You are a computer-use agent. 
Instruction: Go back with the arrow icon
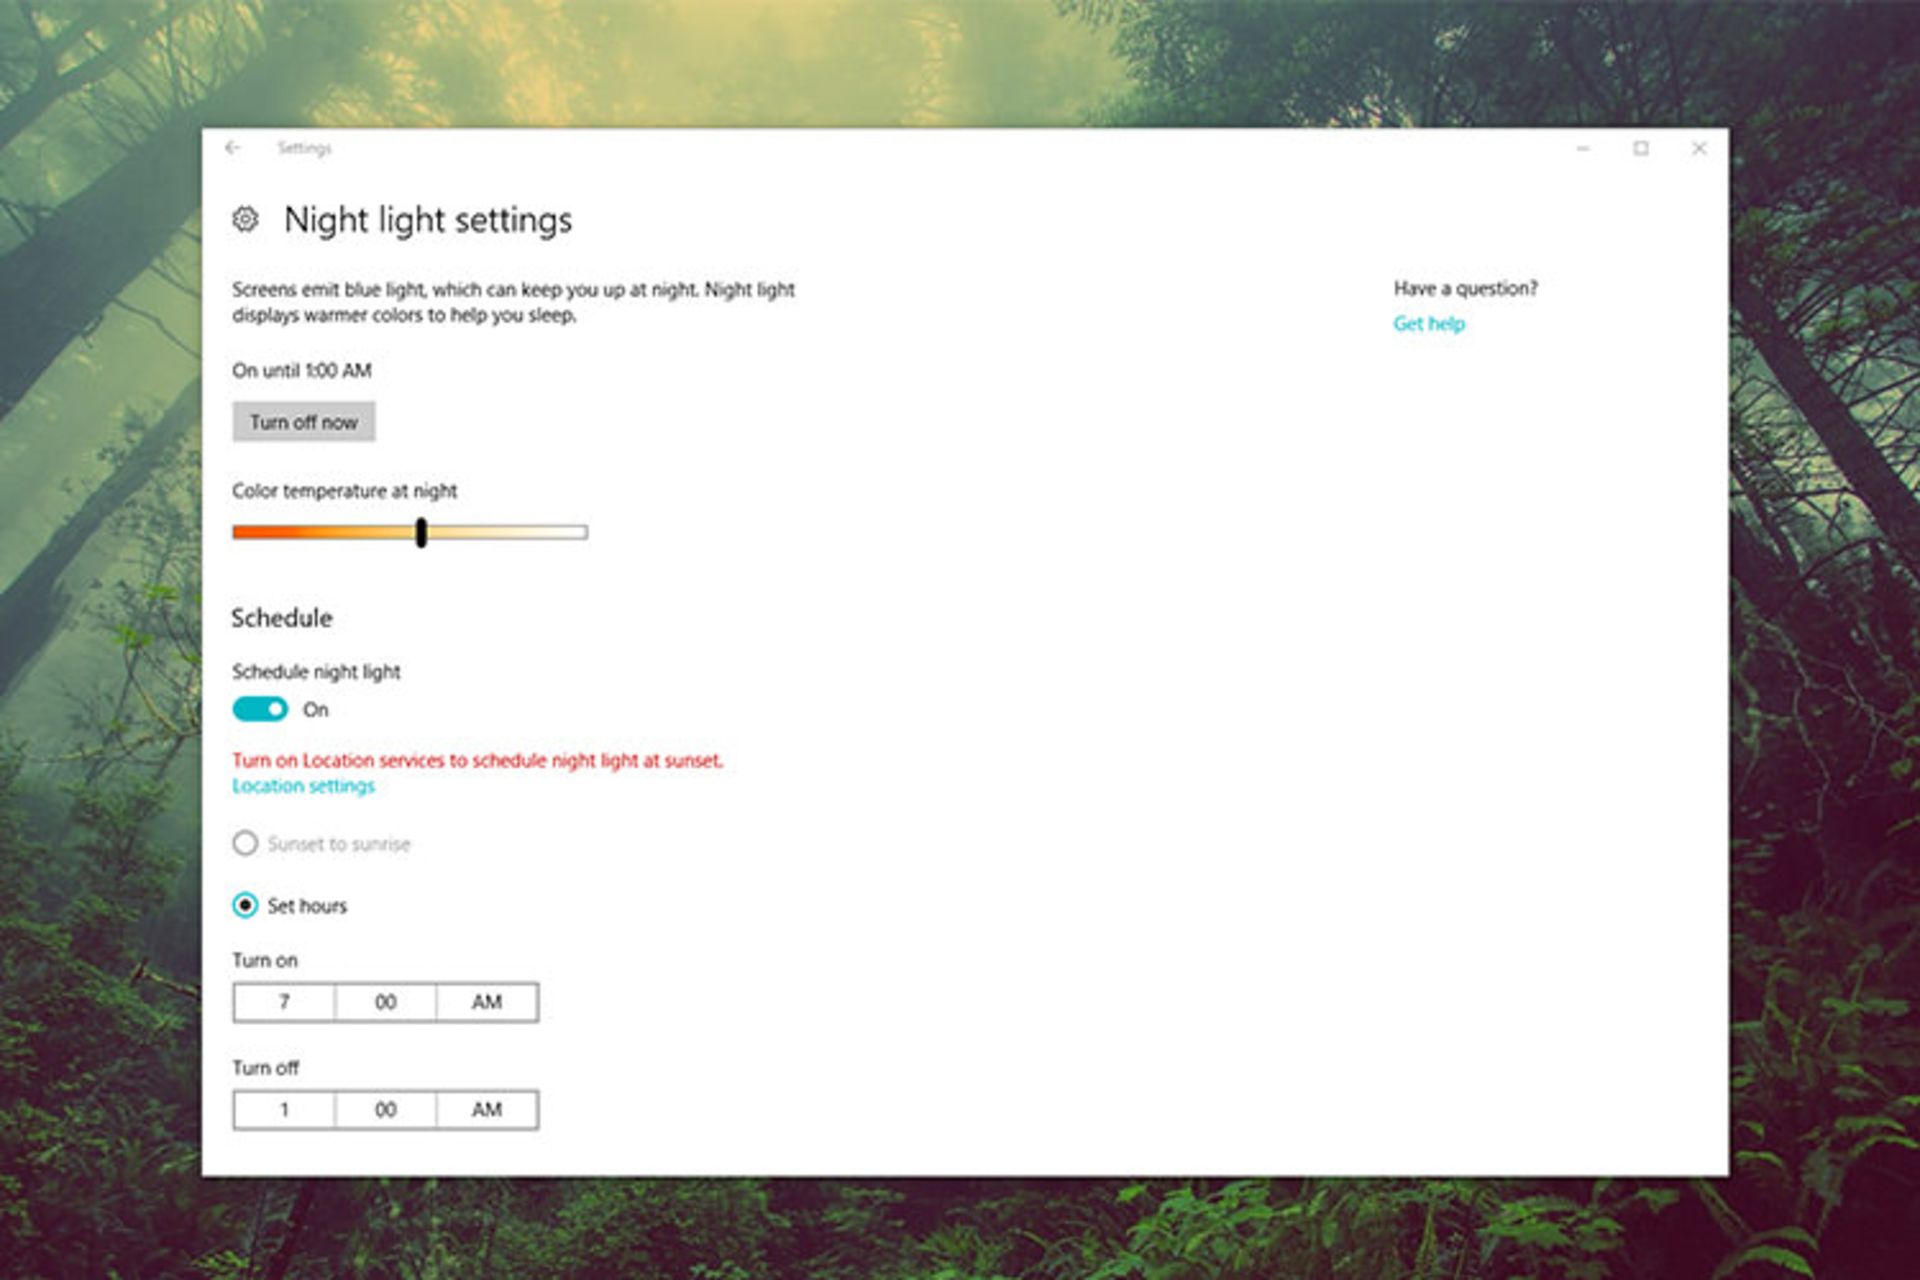point(233,148)
